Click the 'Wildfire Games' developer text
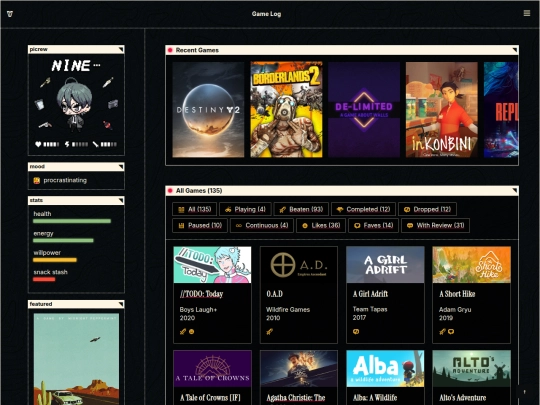This screenshot has height=405, width=540. pyautogui.click(x=288, y=310)
